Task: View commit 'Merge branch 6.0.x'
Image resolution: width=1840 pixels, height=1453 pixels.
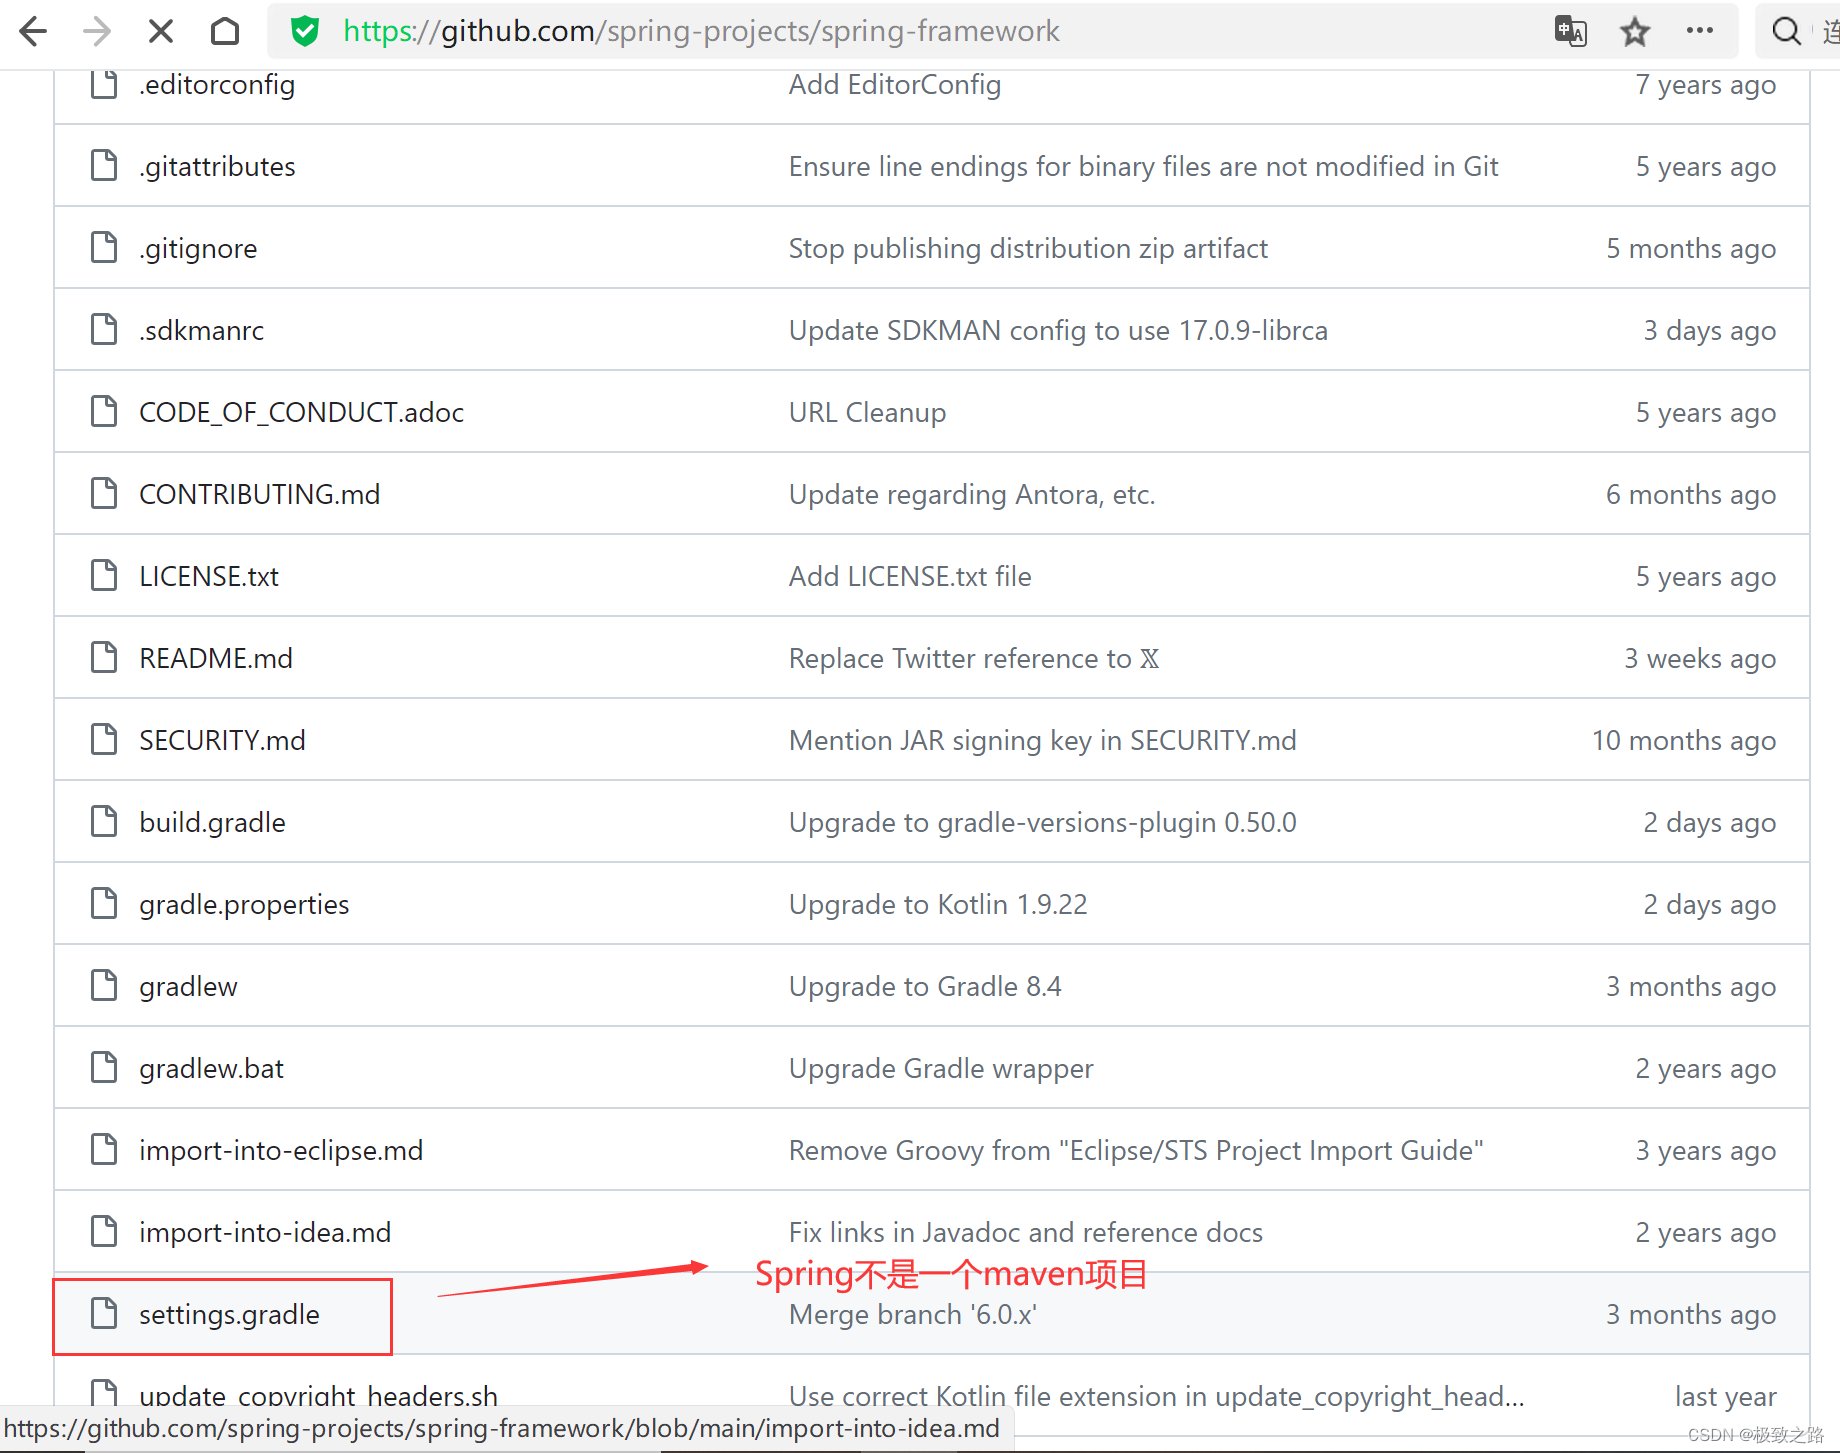Action: [x=913, y=1314]
